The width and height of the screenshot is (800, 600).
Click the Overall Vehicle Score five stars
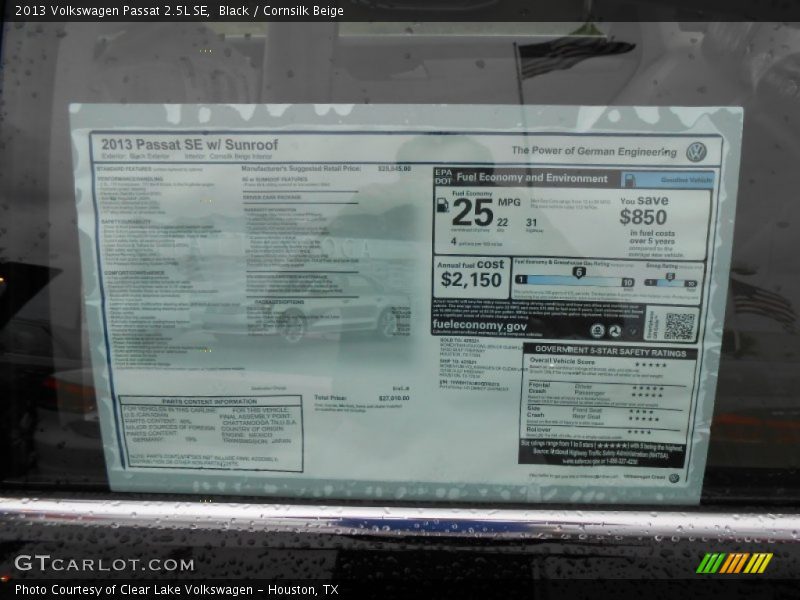tap(651, 364)
